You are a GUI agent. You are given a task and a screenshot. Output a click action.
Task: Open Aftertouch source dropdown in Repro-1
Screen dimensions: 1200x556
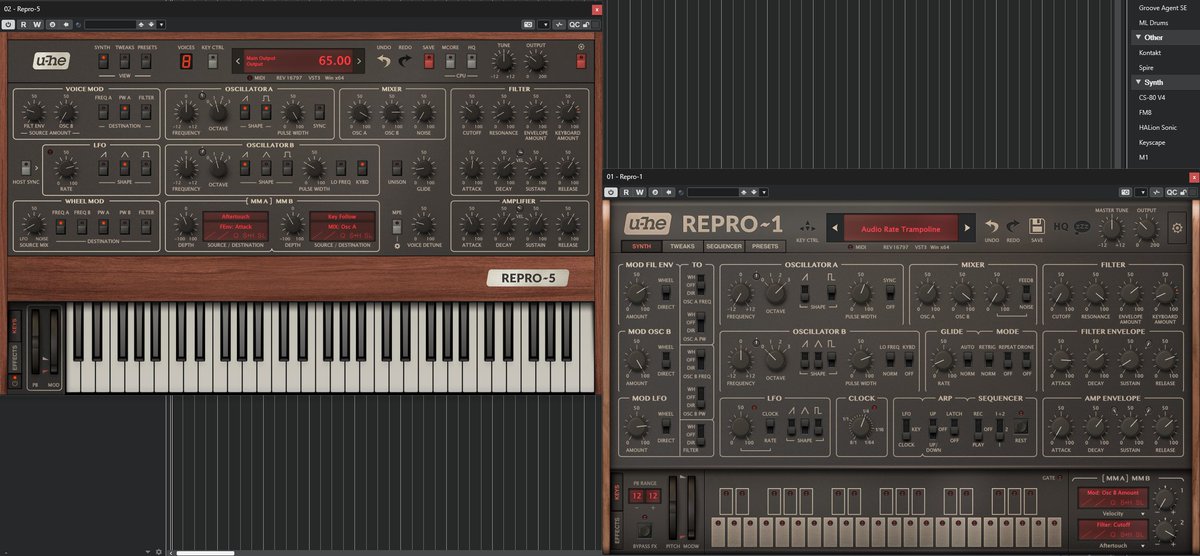coord(1112,545)
